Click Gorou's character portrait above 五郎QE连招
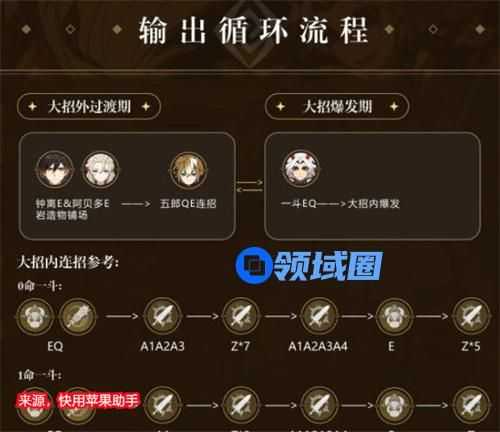Image resolution: width=500 pixels, height=432 pixels. tap(189, 170)
